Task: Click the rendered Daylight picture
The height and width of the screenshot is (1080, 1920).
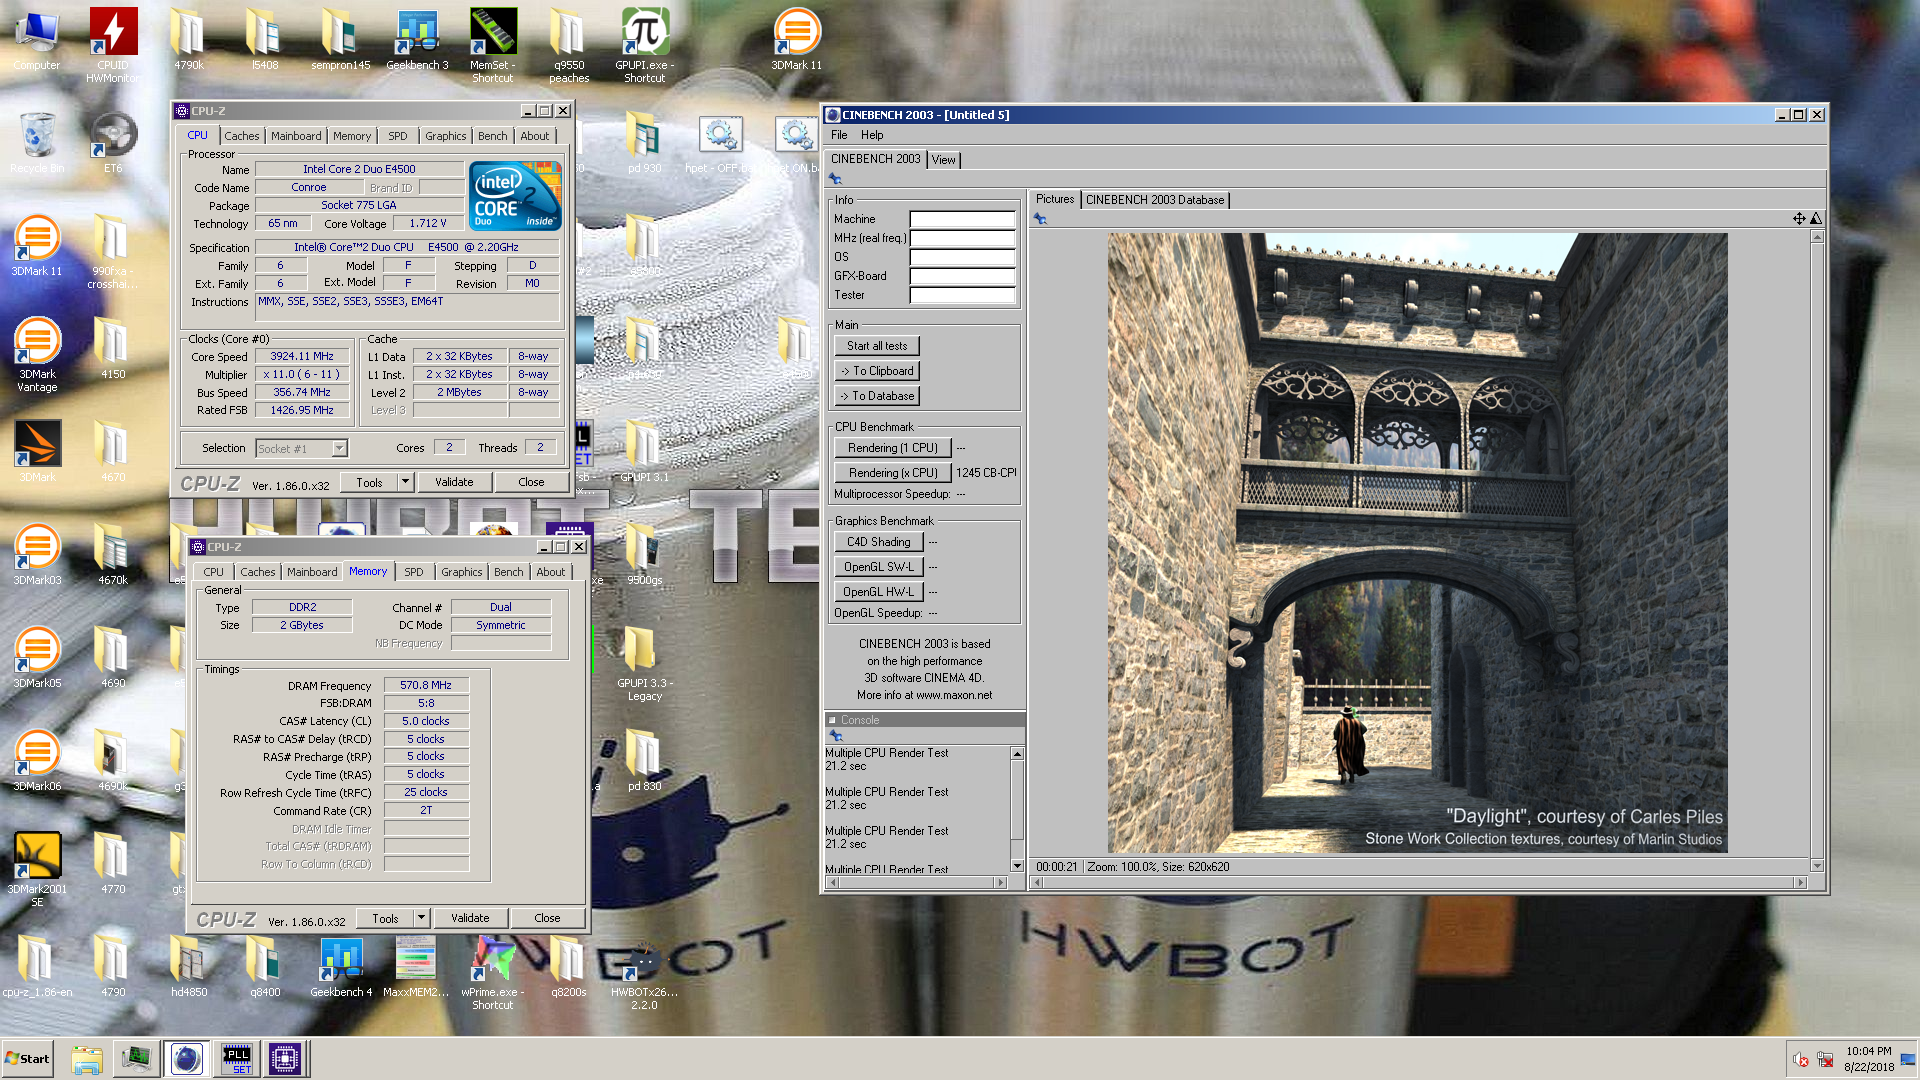Action: [x=1417, y=543]
